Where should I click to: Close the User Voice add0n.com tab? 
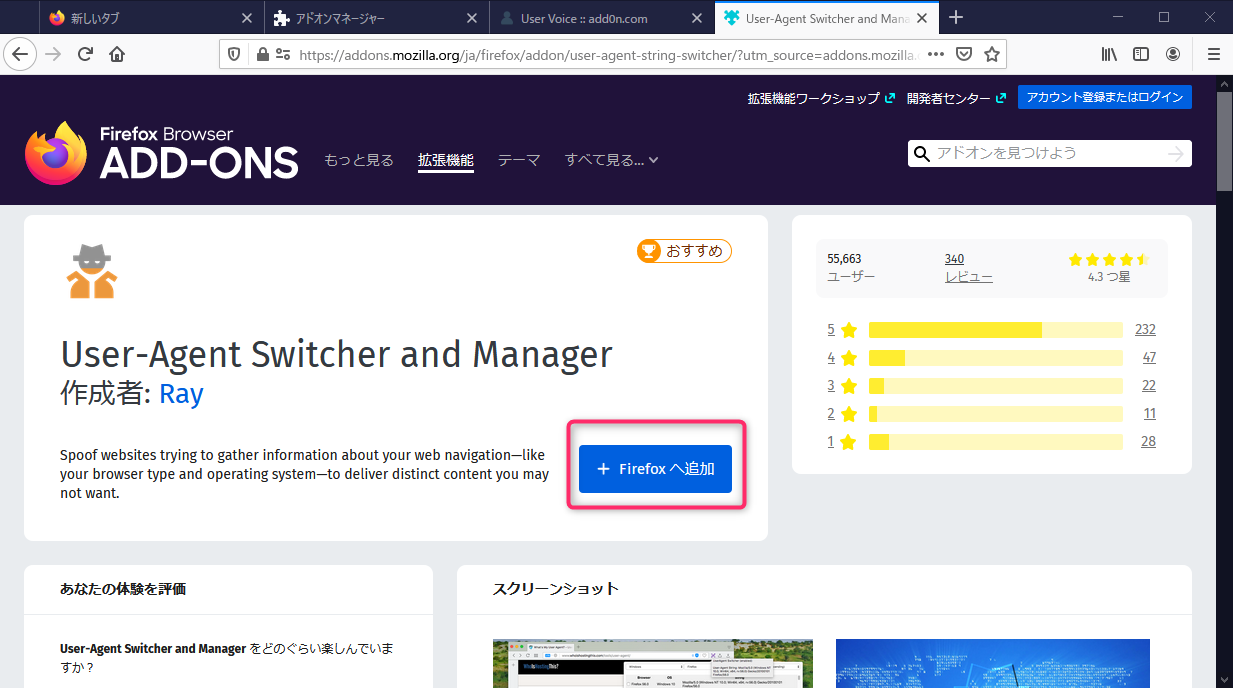pyautogui.click(x=698, y=18)
